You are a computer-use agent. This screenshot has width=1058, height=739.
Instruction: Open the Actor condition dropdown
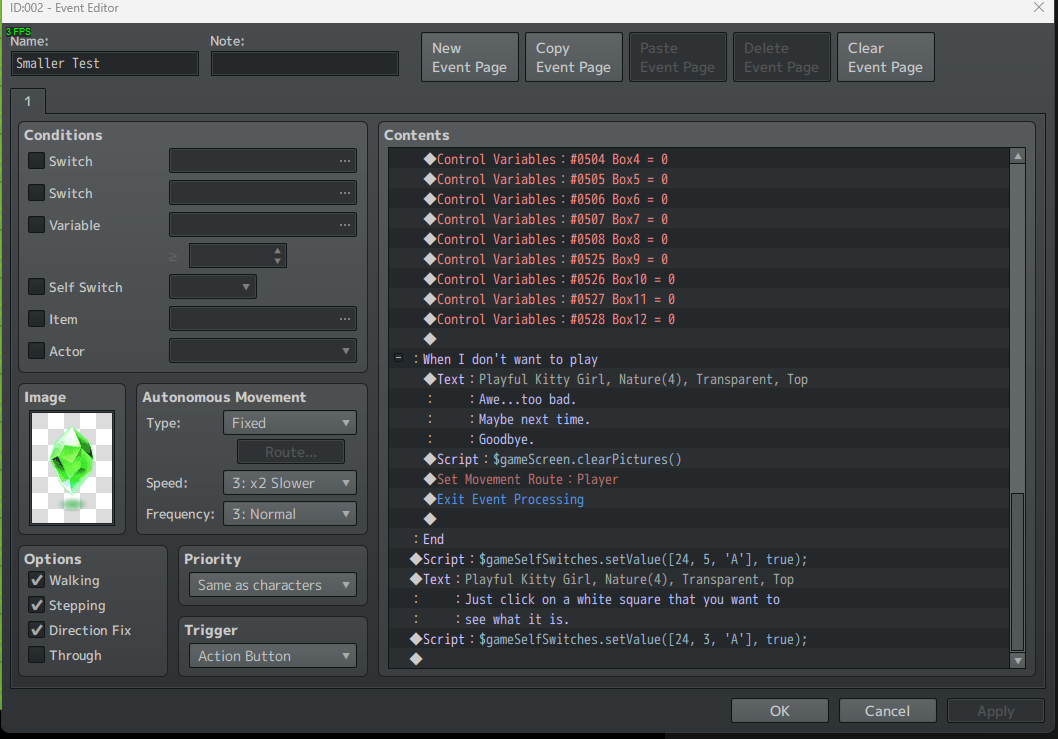point(262,351)
